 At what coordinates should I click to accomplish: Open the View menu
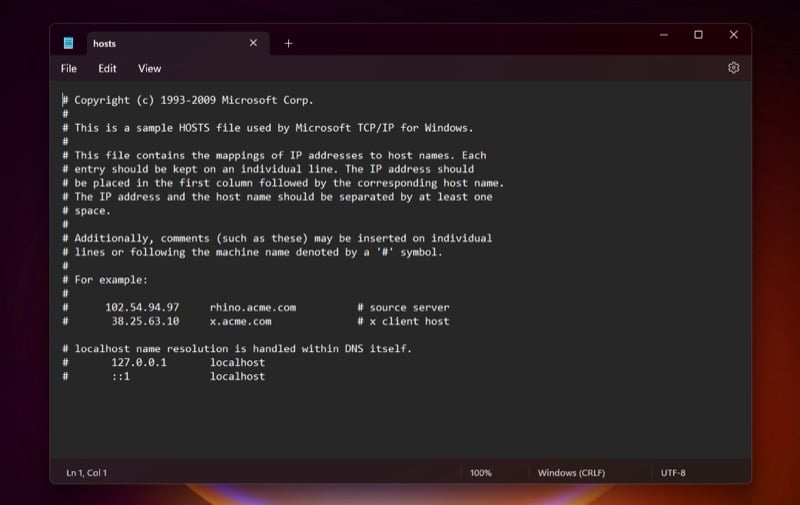point(149,68)
